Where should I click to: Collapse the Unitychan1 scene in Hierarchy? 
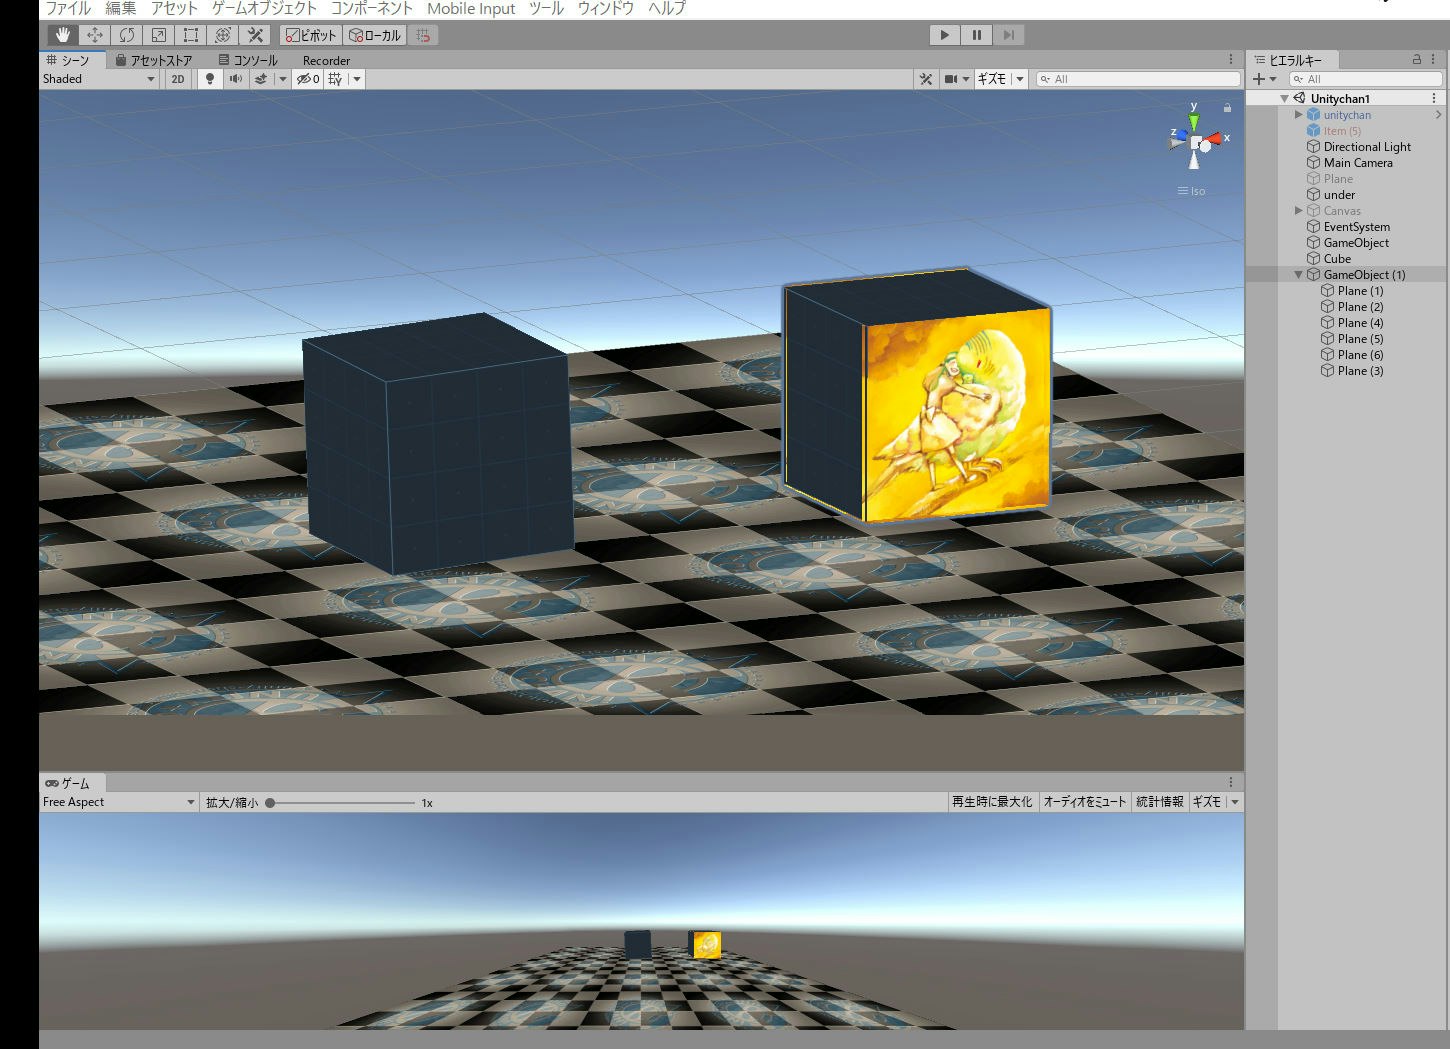1285,99
